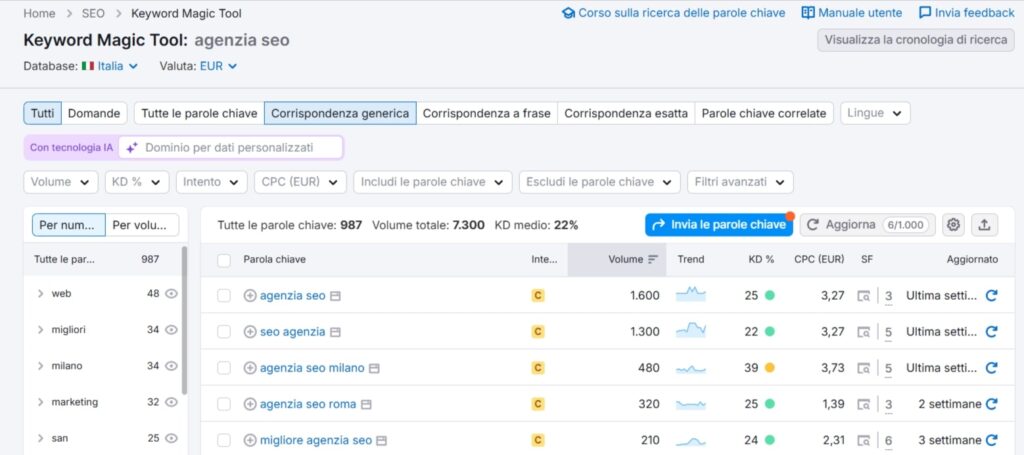
Task: Open the Lingue dropdown
Action: pos(875,113)
